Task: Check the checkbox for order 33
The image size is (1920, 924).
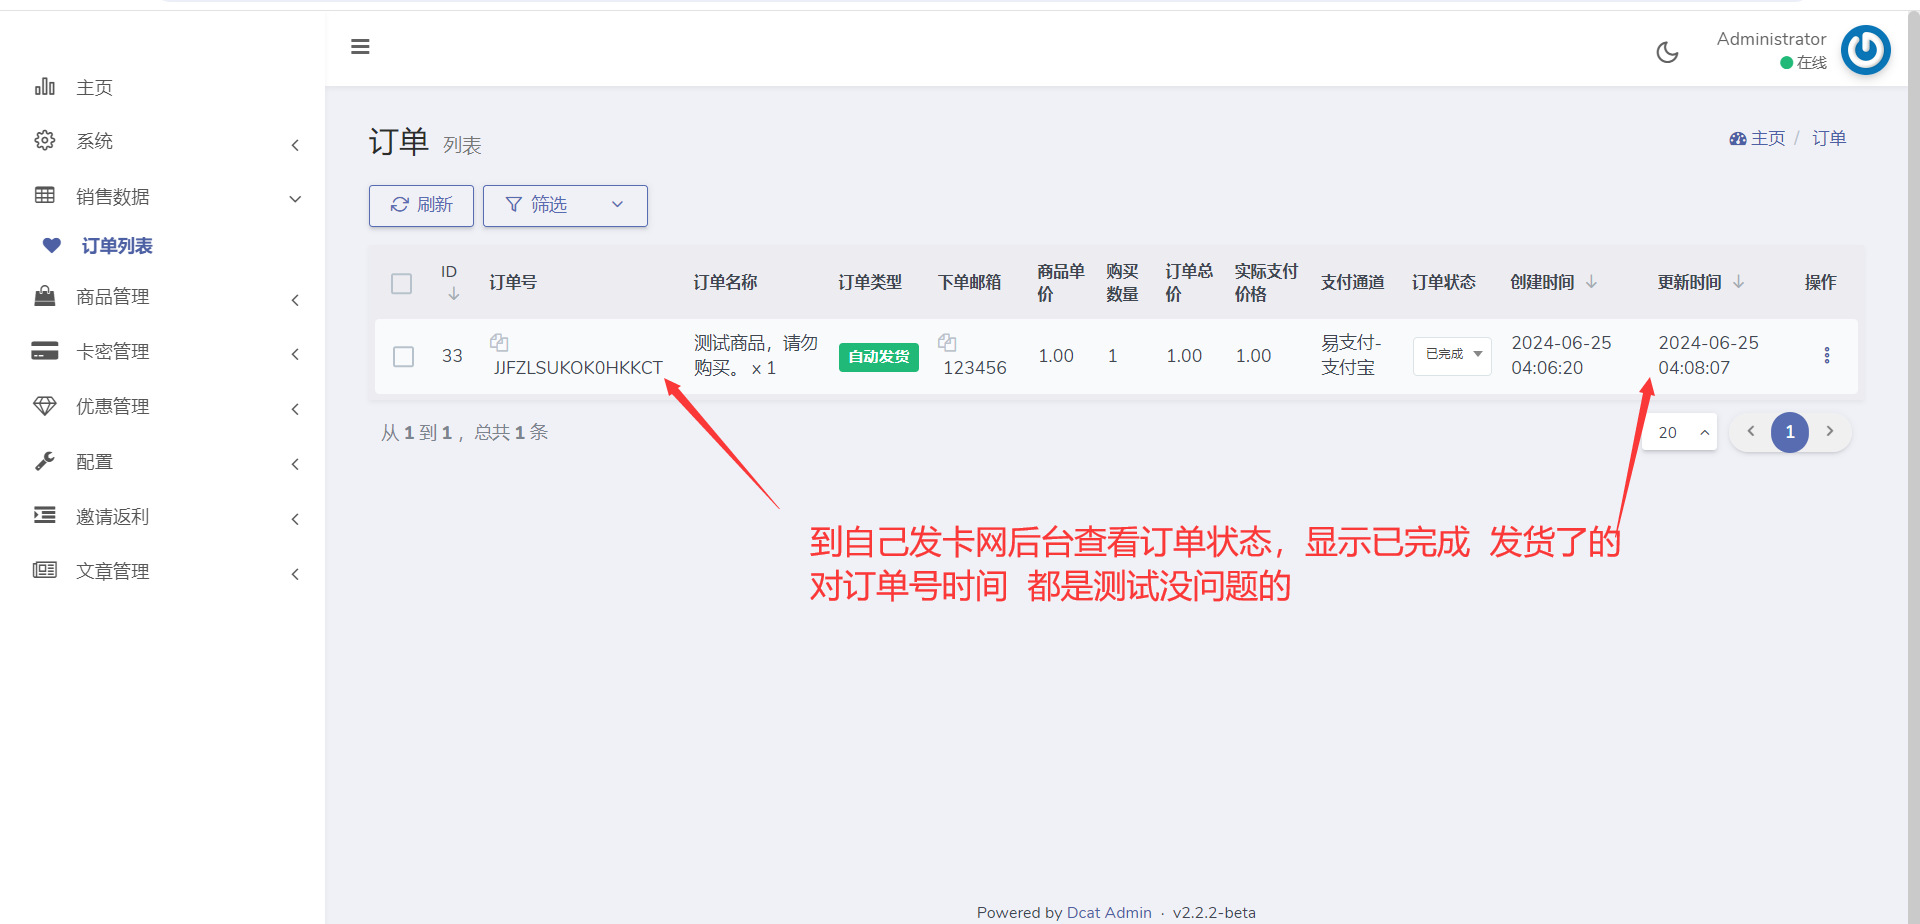Action: [404, 357]
